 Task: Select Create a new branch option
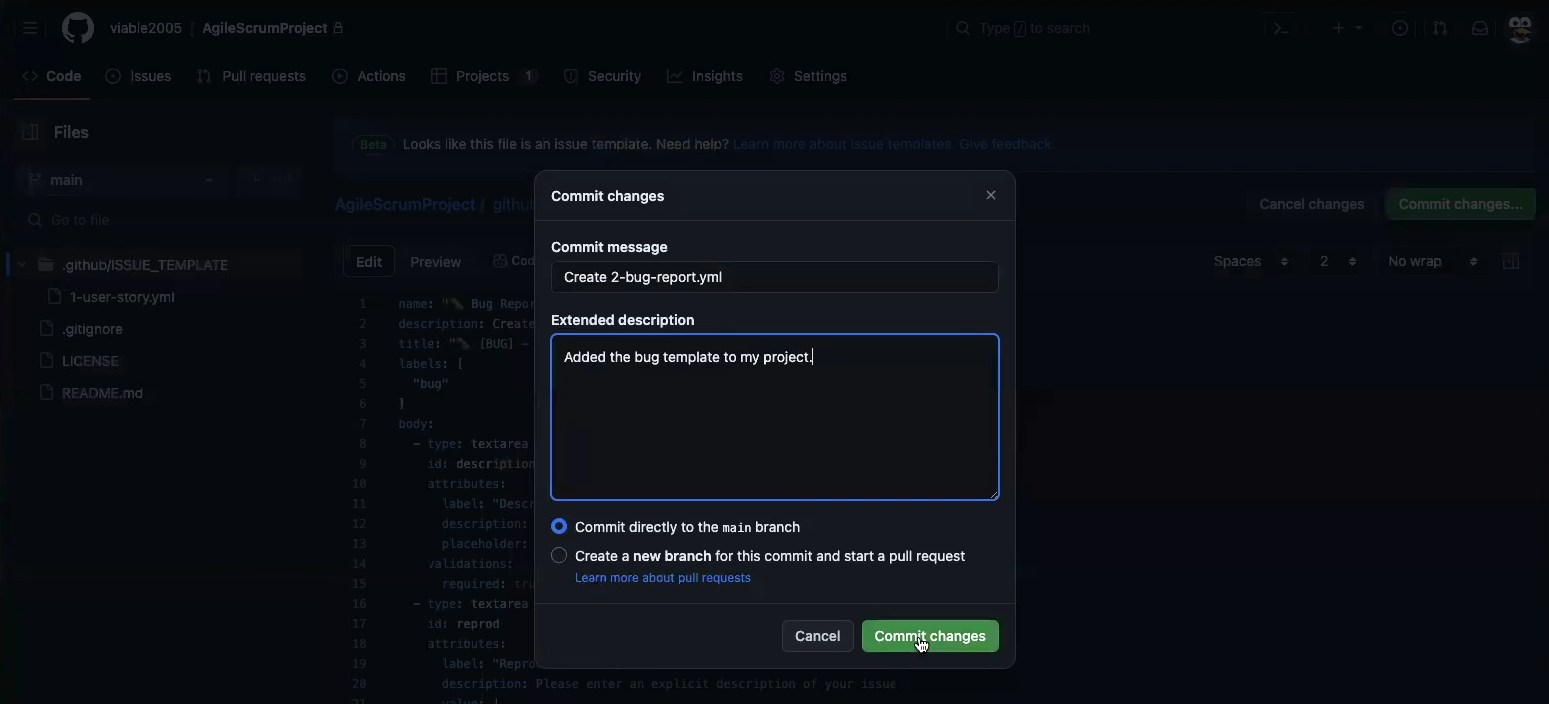point(559,555)
